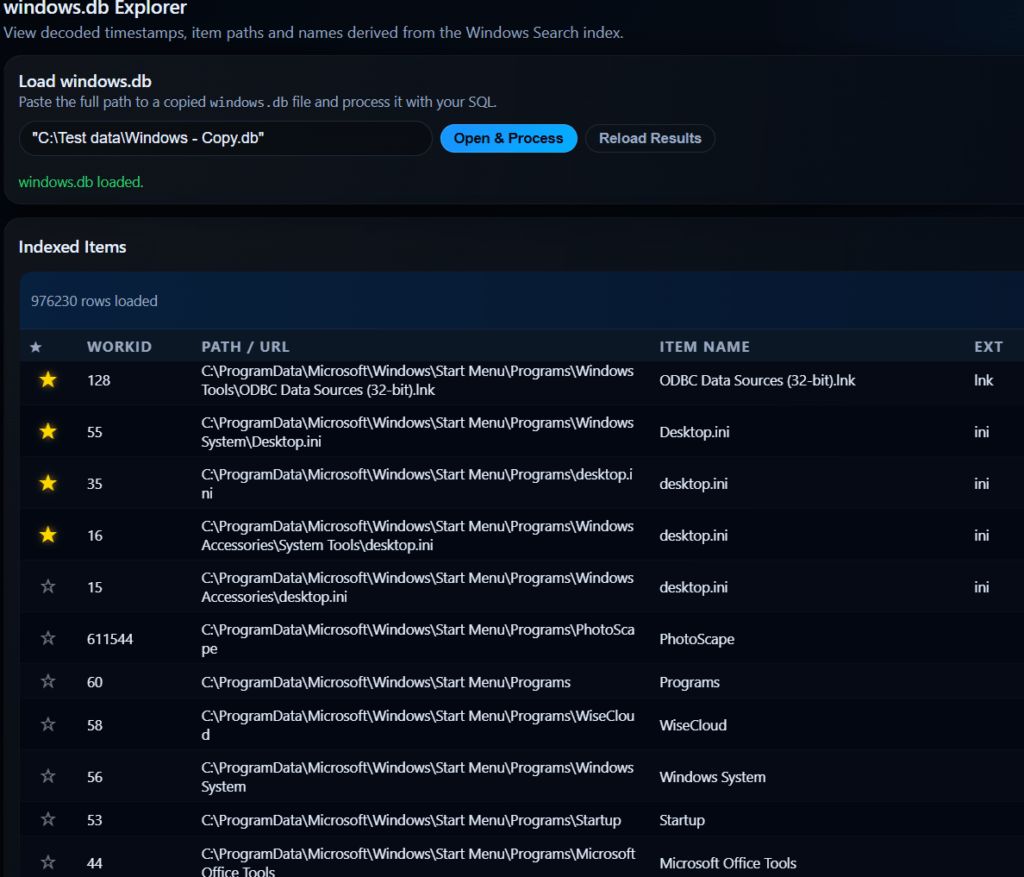The height and width of the screenshot is (877, 1024).
Task: Focus the windows.db file path field
Action: pyautogui.click(x=225, y=139)
